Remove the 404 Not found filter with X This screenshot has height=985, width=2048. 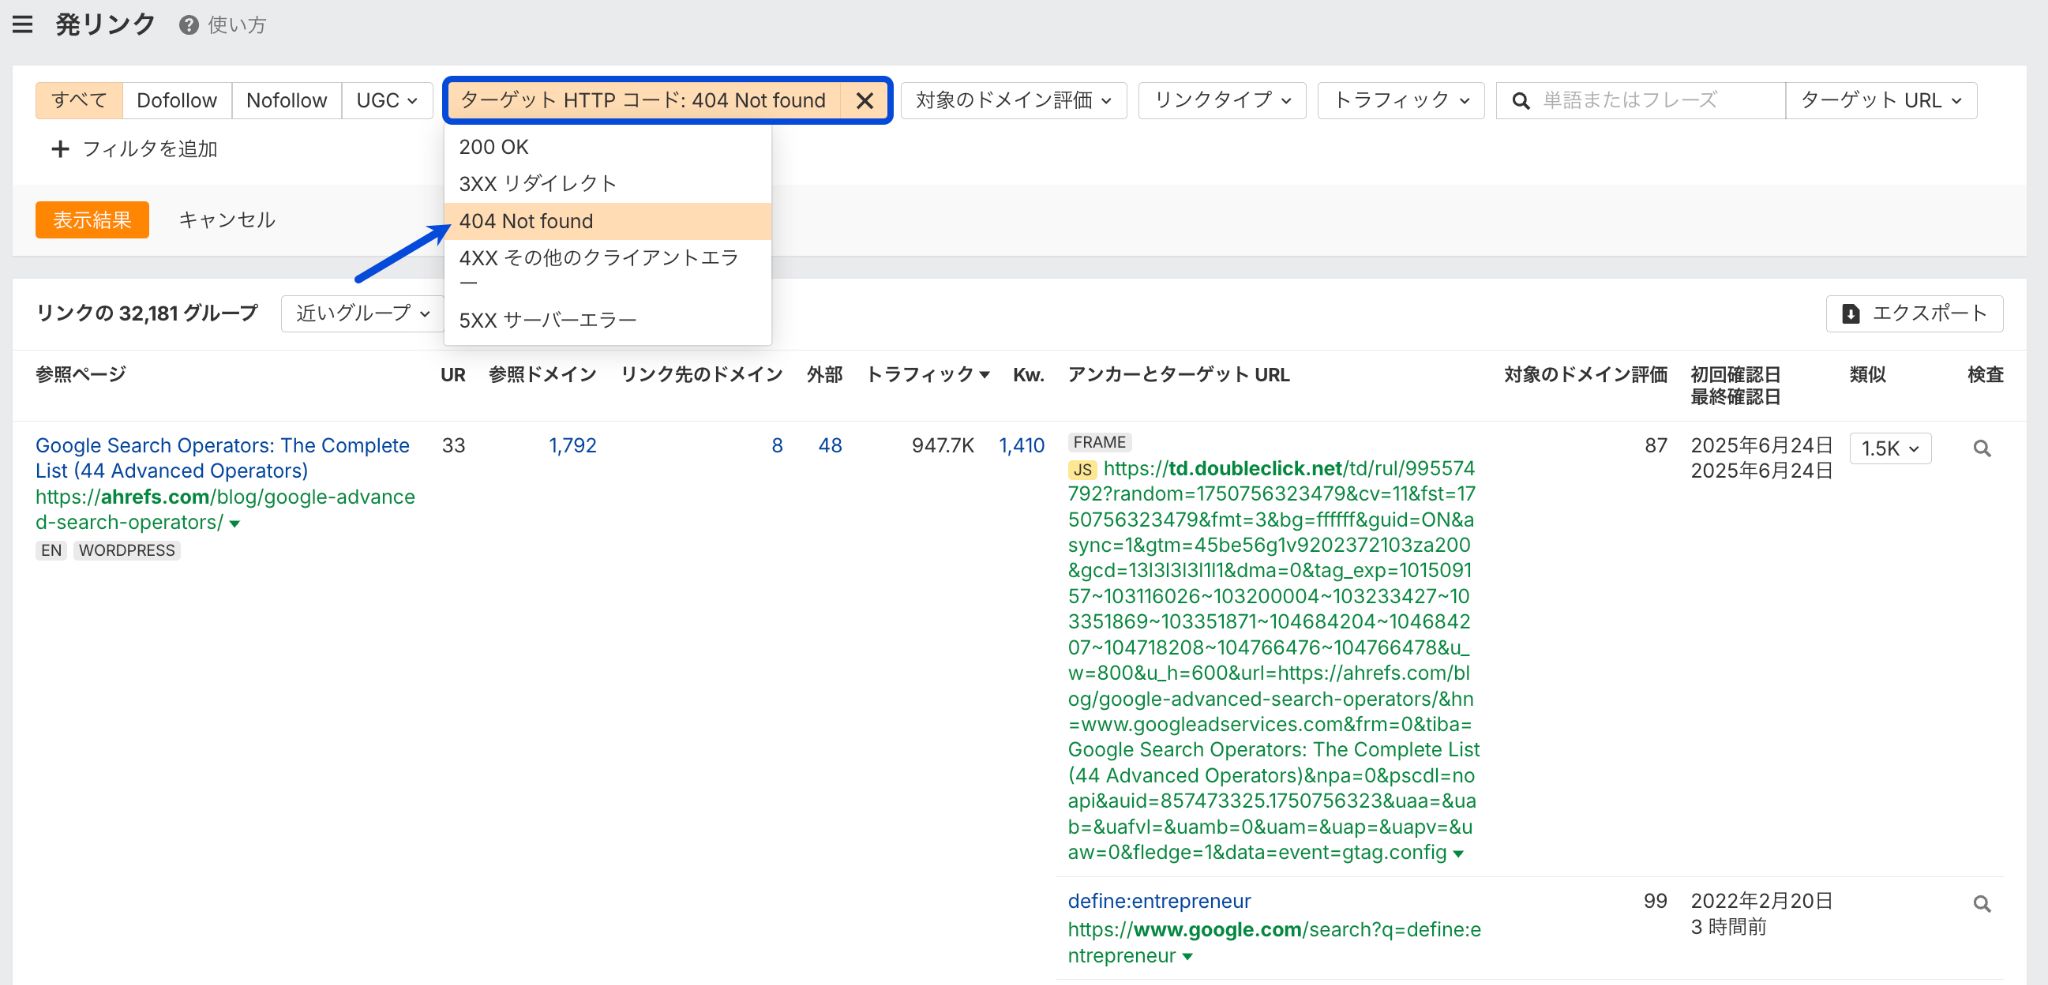[x=865, y=101]
